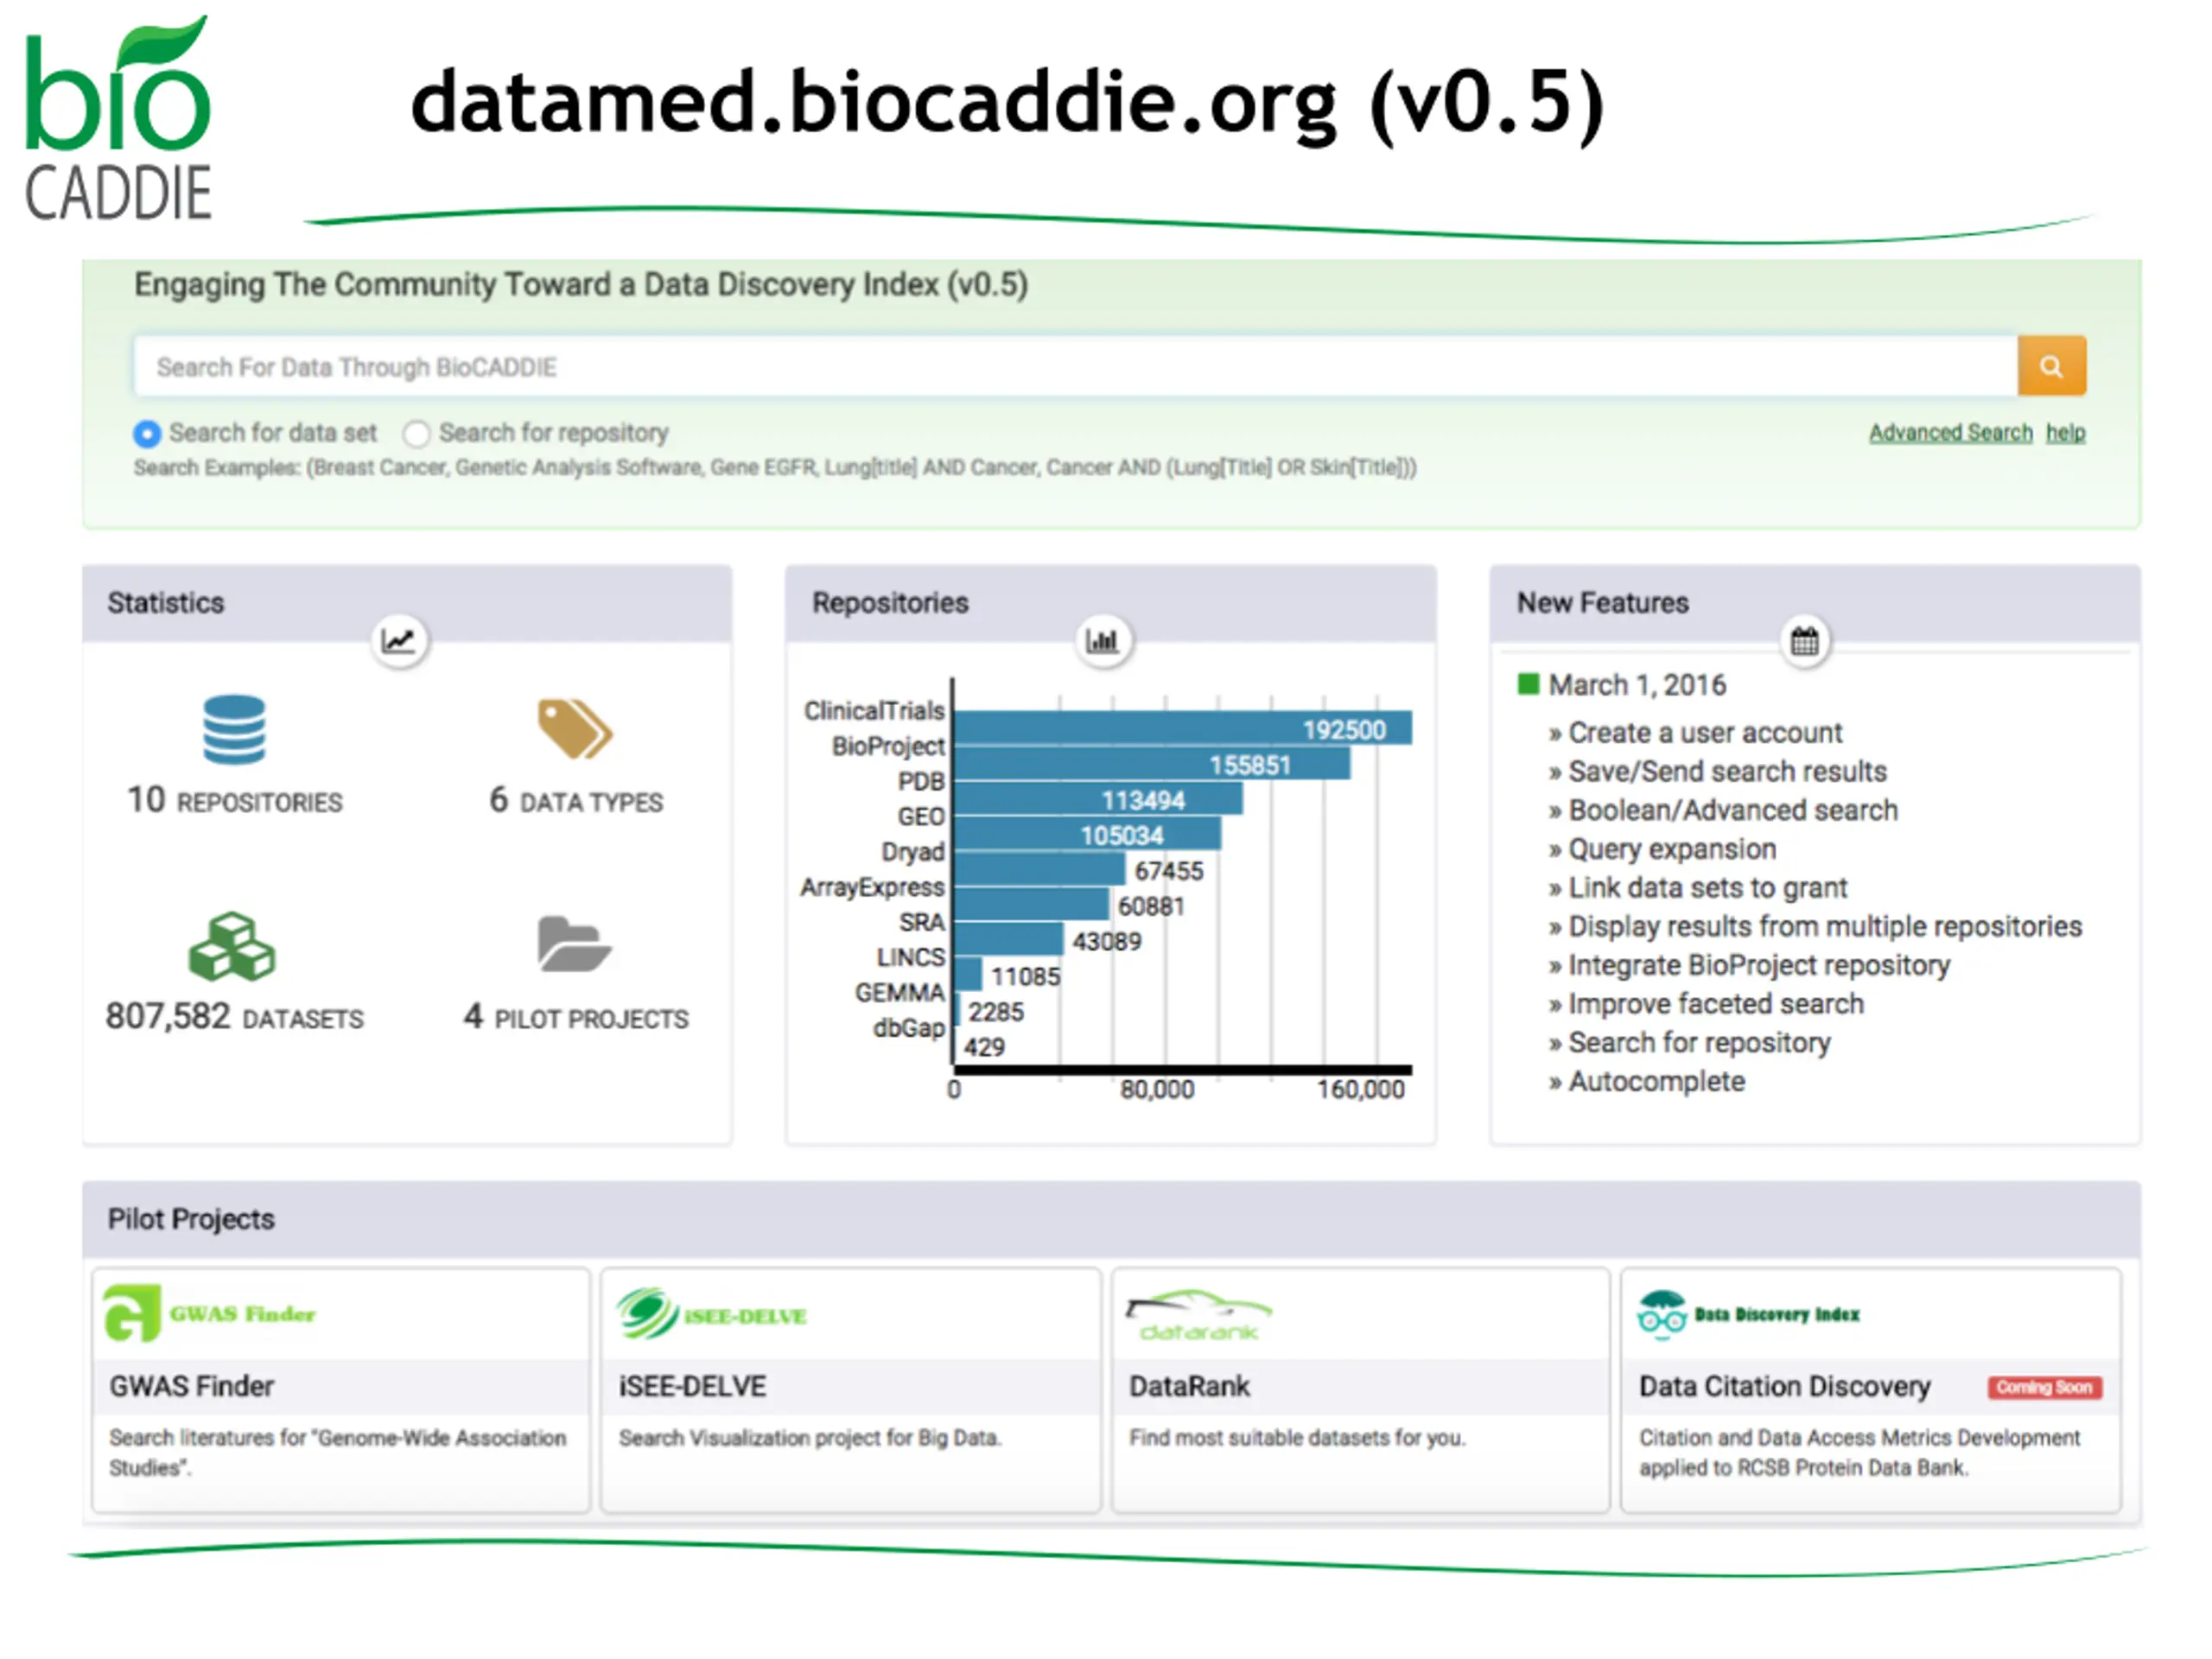Click the bioCADDIE logo
Image resolution: width=2212 pixels, height=1659 pixels.
[118, 120]
